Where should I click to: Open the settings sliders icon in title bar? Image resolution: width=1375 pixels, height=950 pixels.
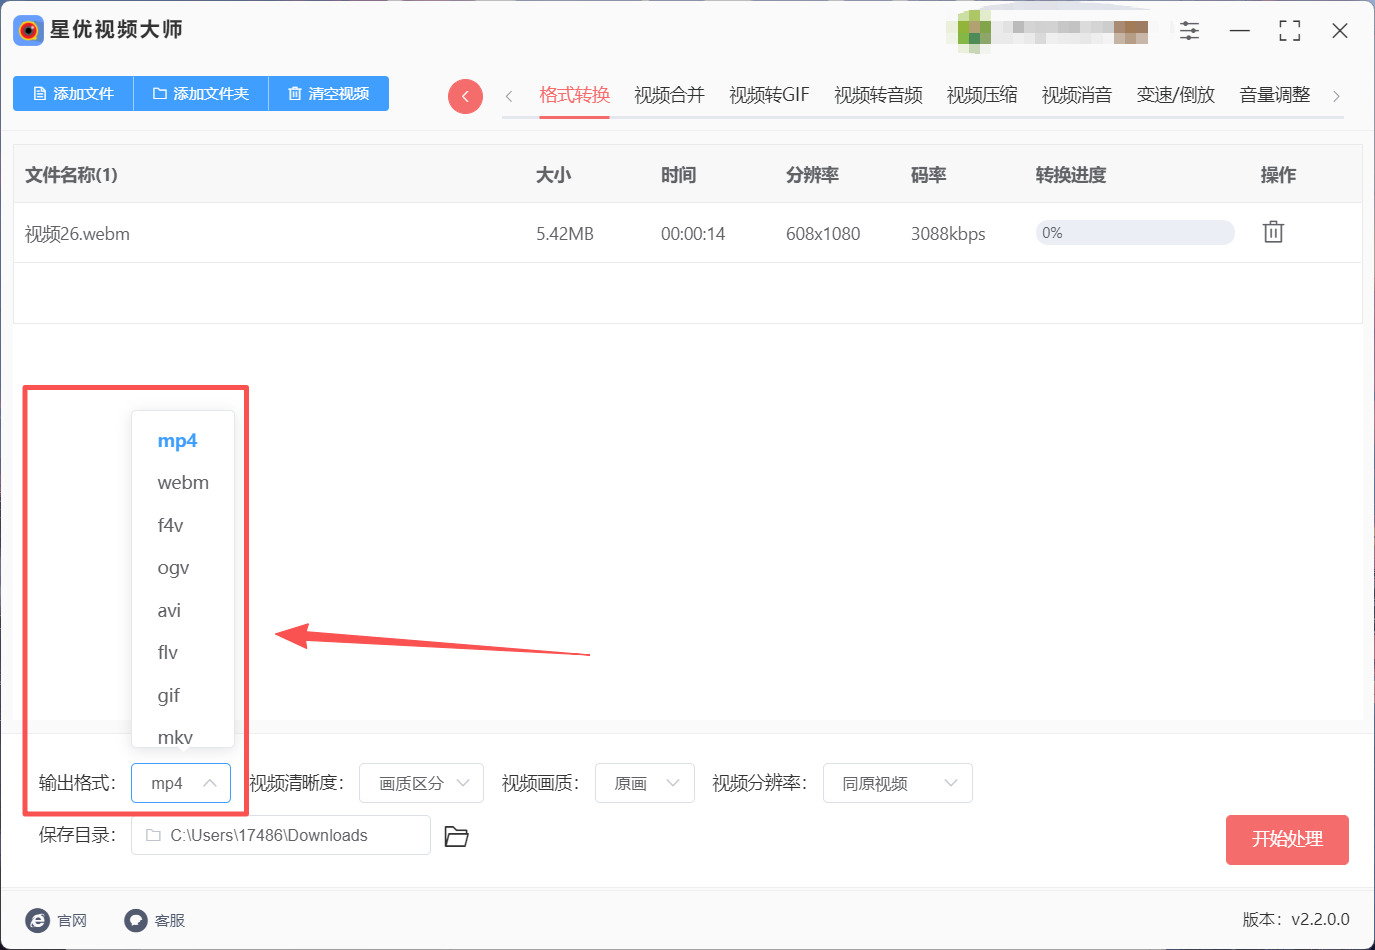pyautogui.click(x=1189, y=30)
